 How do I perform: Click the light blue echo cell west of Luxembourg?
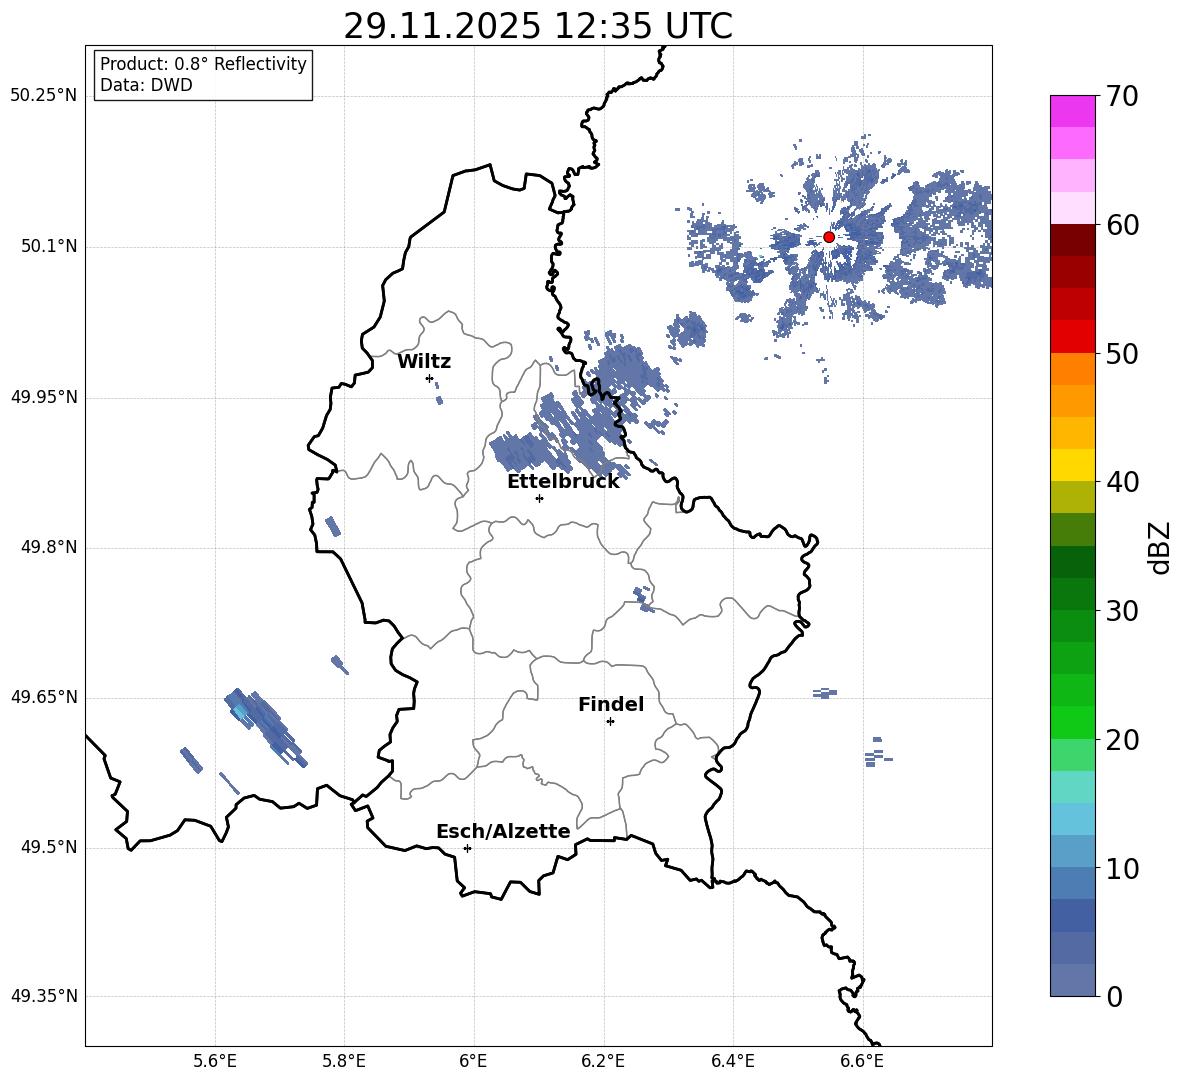[240, 711]
